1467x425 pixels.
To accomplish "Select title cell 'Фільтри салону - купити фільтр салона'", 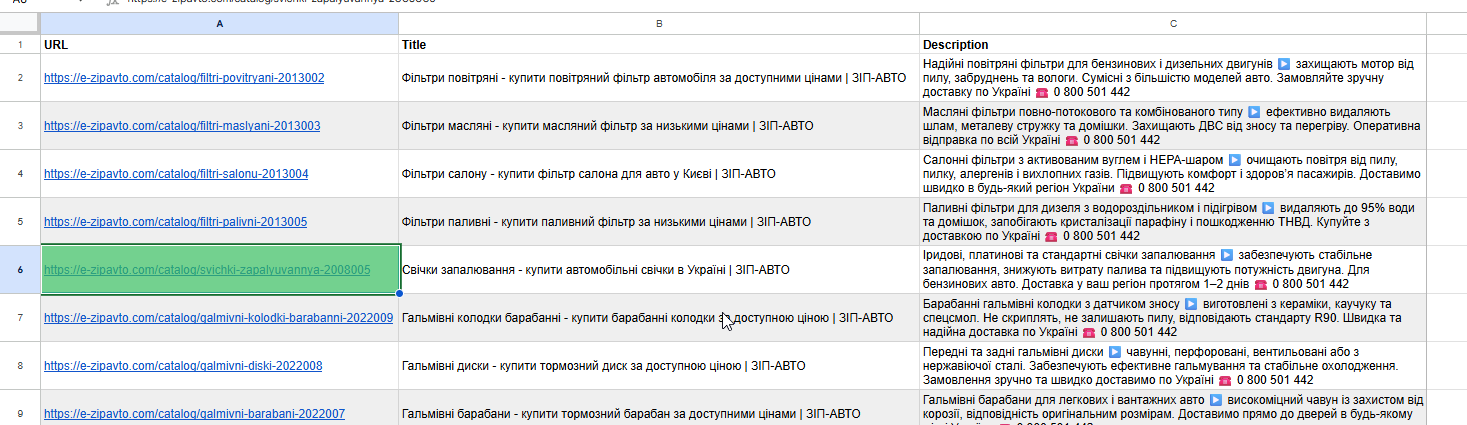I will tap(659, 174).
